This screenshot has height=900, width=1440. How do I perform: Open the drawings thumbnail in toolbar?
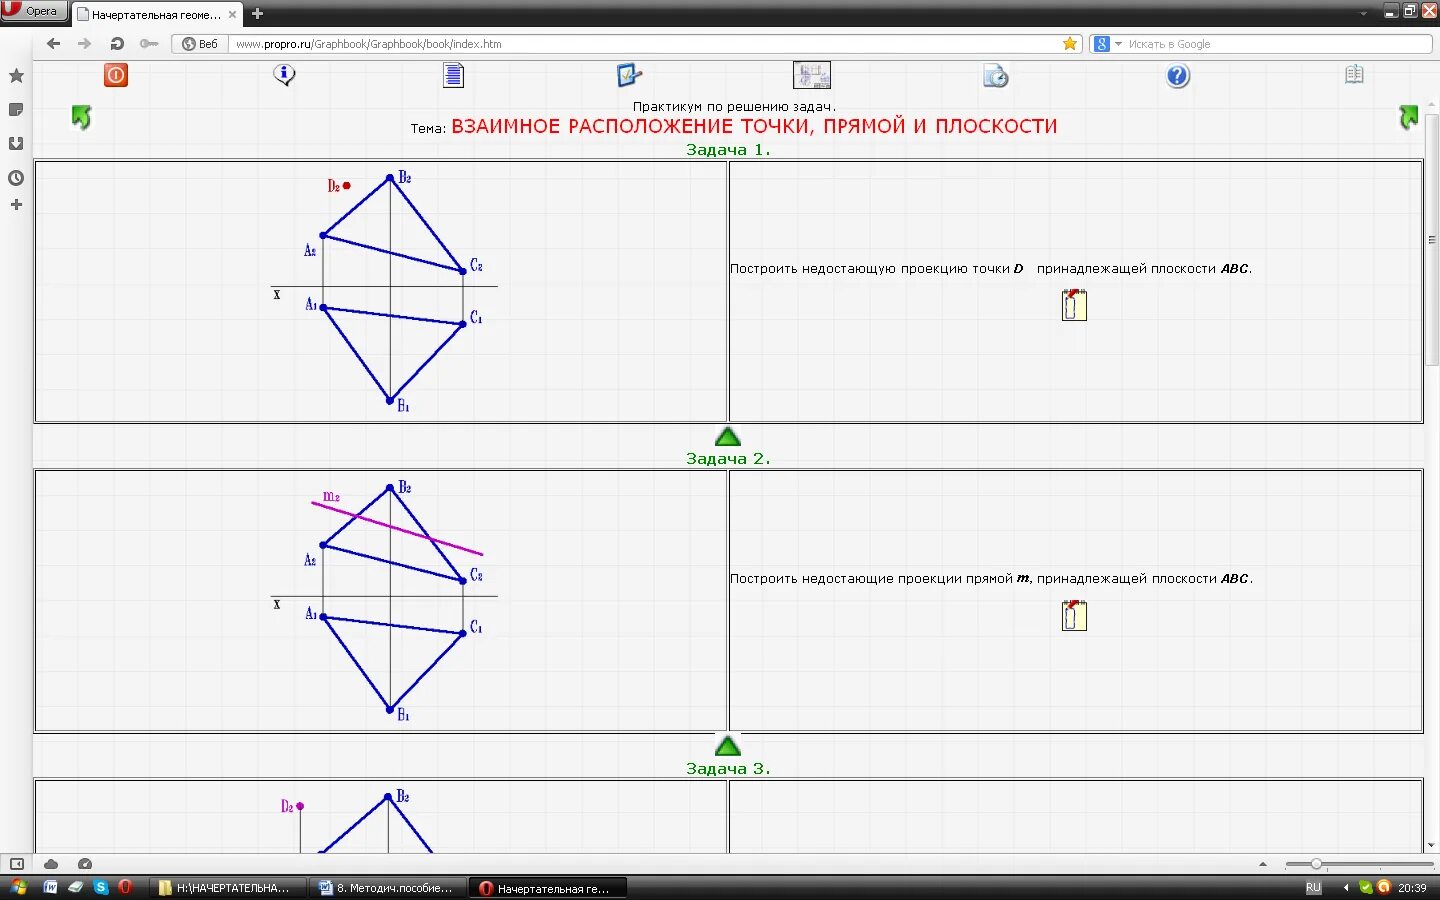tap(812, 75)
